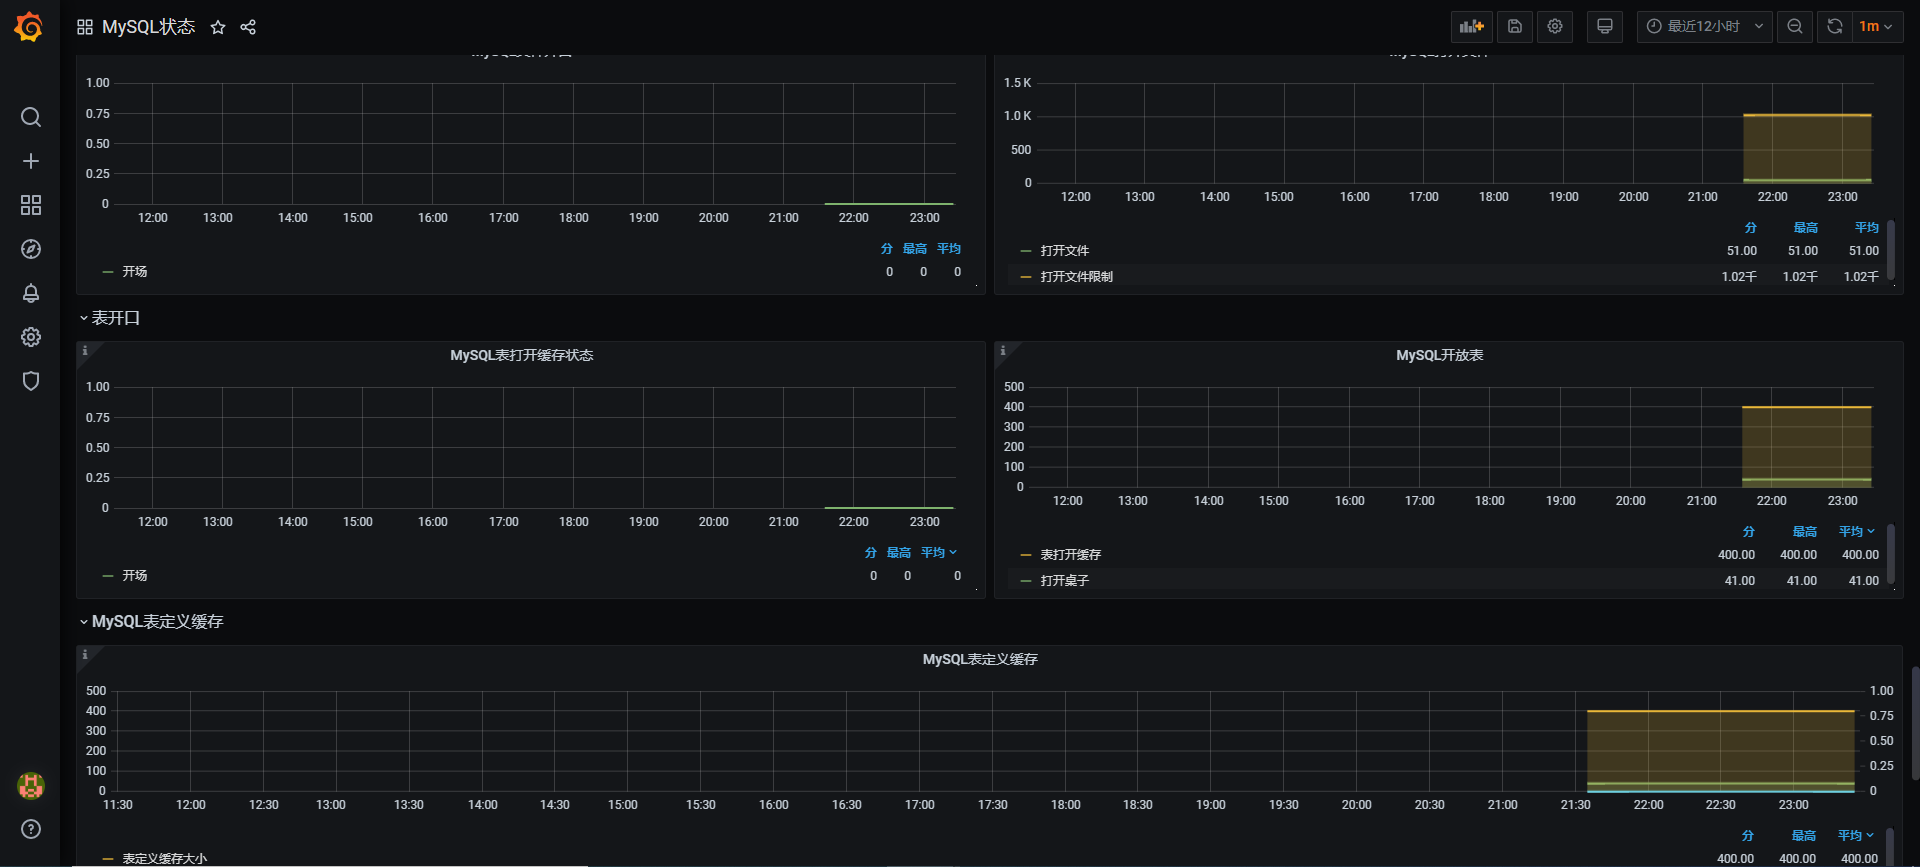Screen dimensions: 1920x867
Task: Toggle 表定义缓存大小 series in legend
Action: [164, 859]
